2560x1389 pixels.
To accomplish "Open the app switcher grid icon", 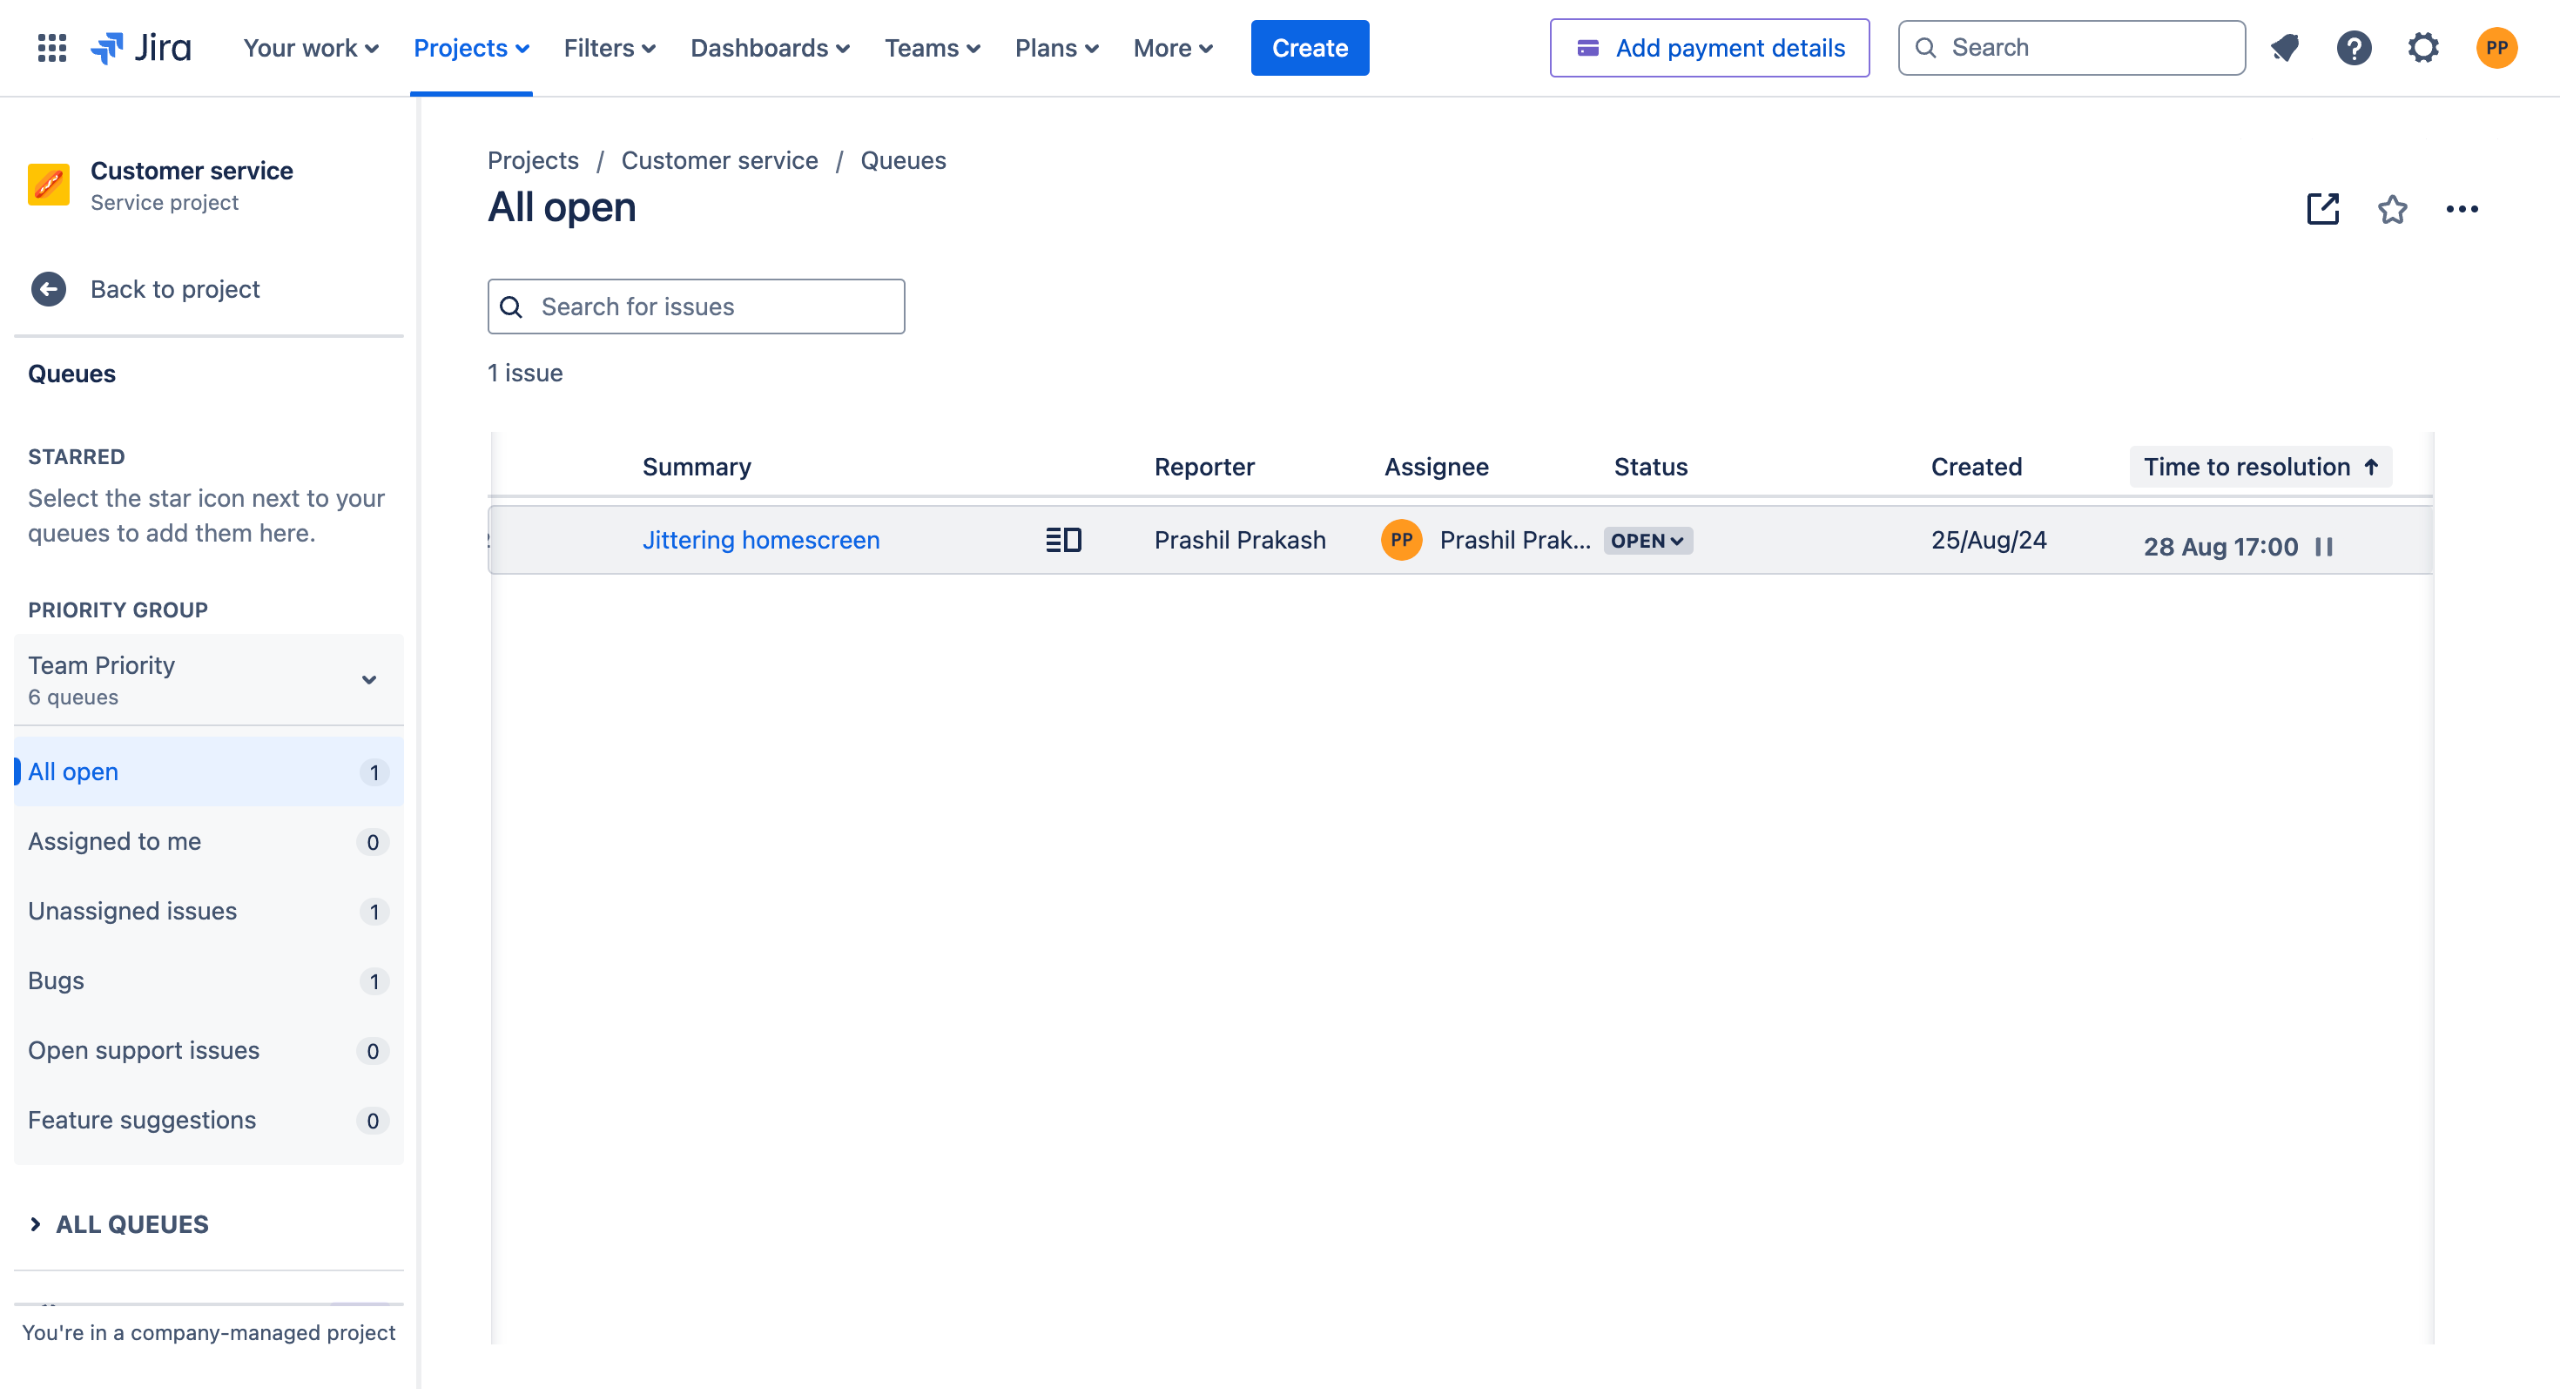I will [51, 47].
